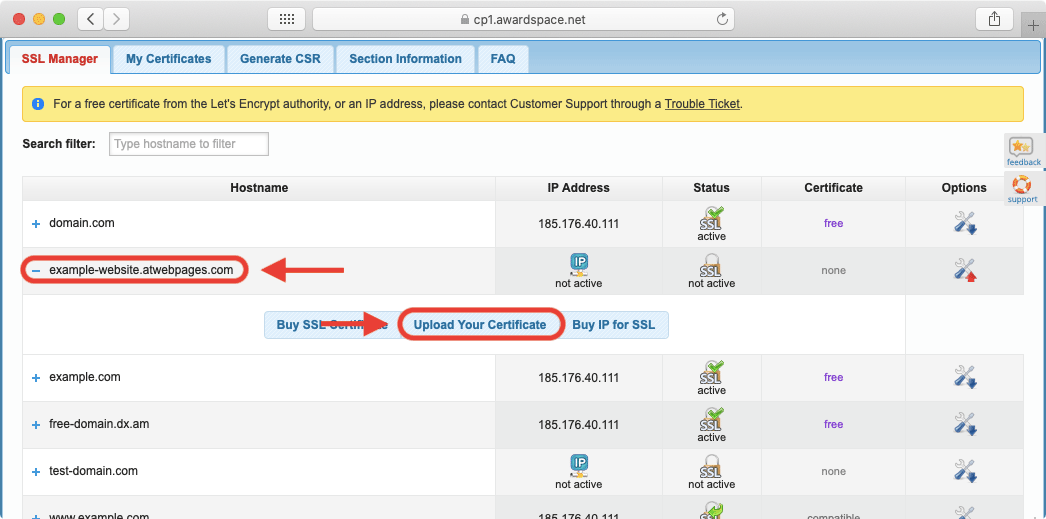Reload page using address bar refresh icon
This screenshot has width=1046, height=519.
point(721,19)
